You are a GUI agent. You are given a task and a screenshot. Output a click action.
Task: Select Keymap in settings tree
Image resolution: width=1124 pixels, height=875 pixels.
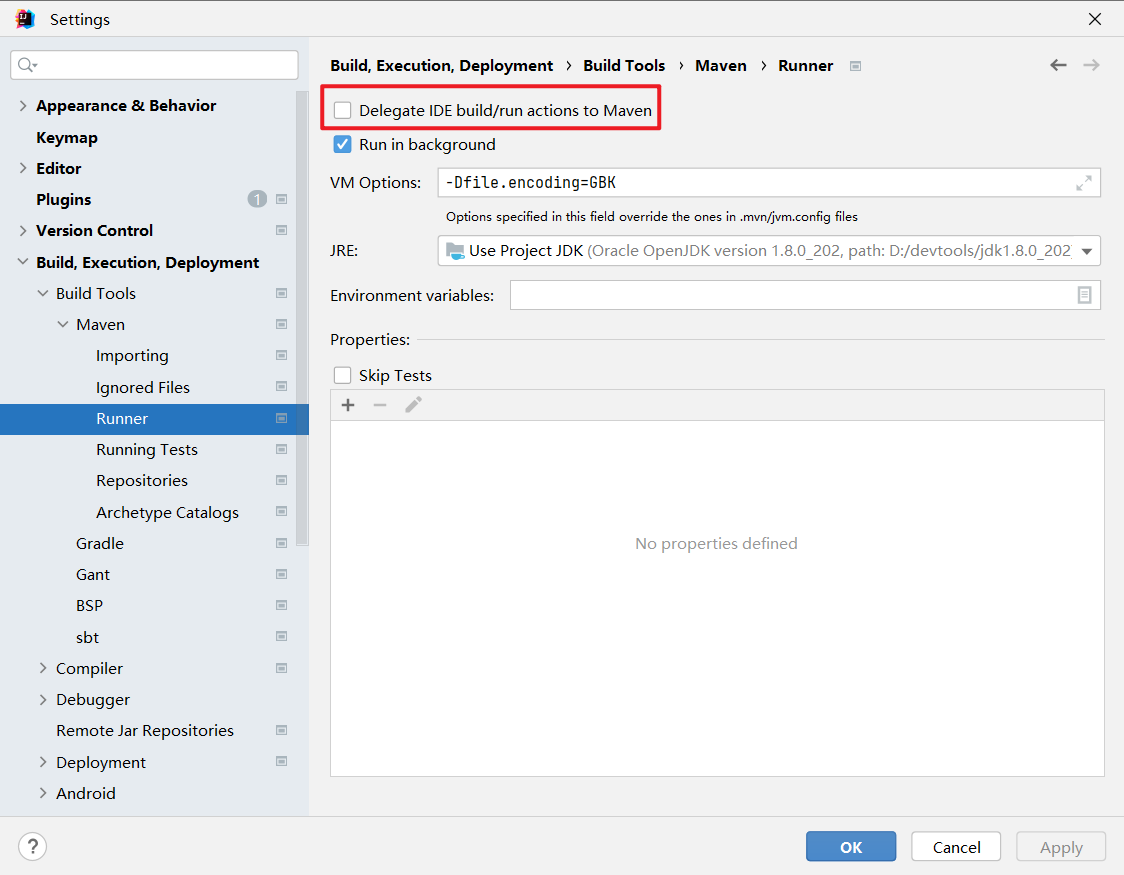pos(67,138)
